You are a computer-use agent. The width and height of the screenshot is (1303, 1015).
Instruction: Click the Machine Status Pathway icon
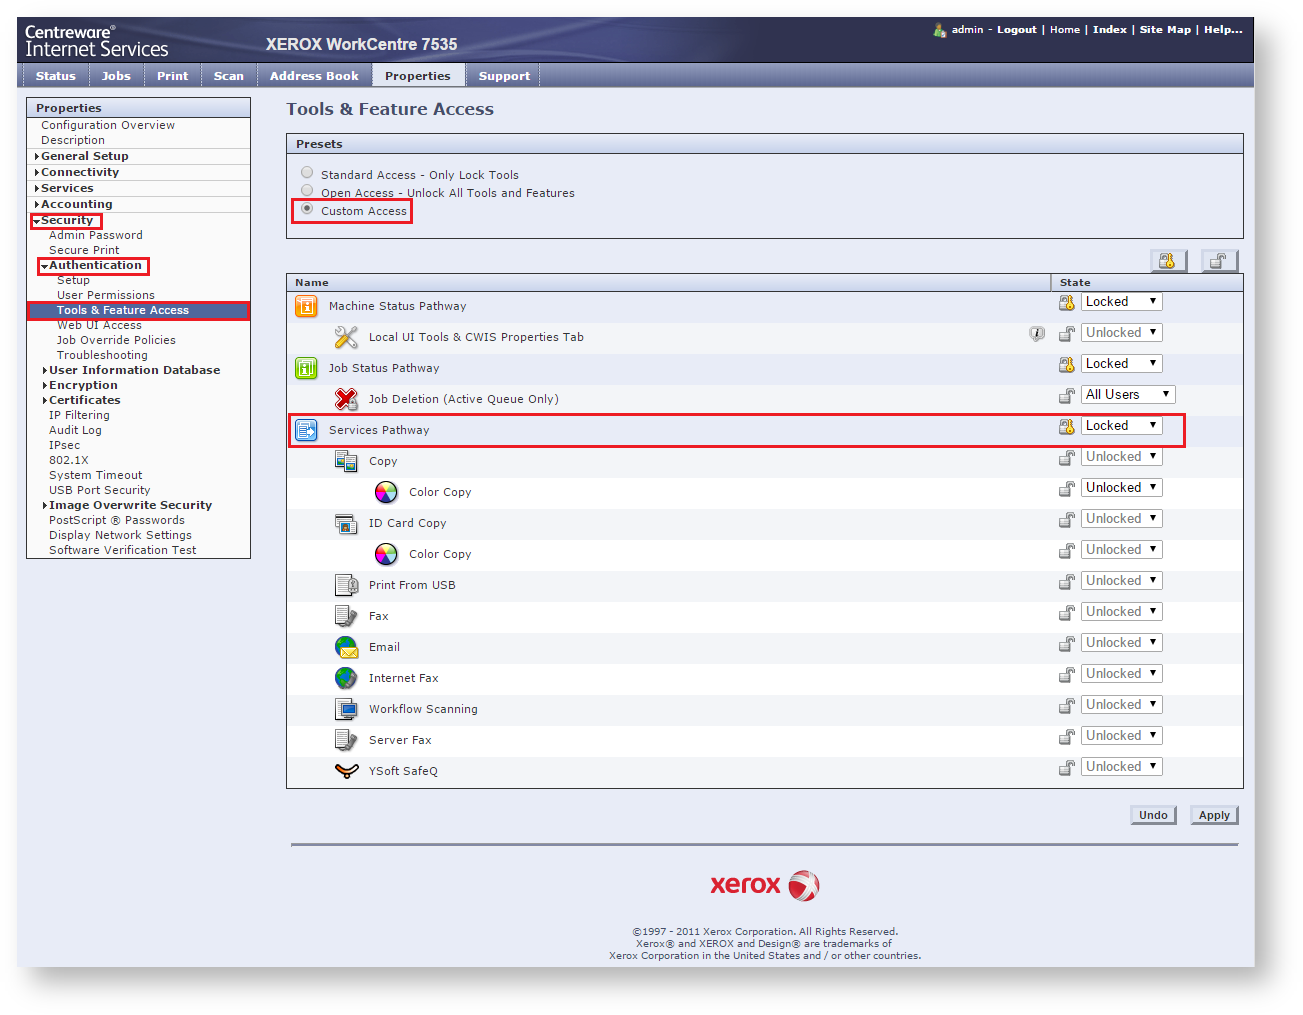click(306, 306)
